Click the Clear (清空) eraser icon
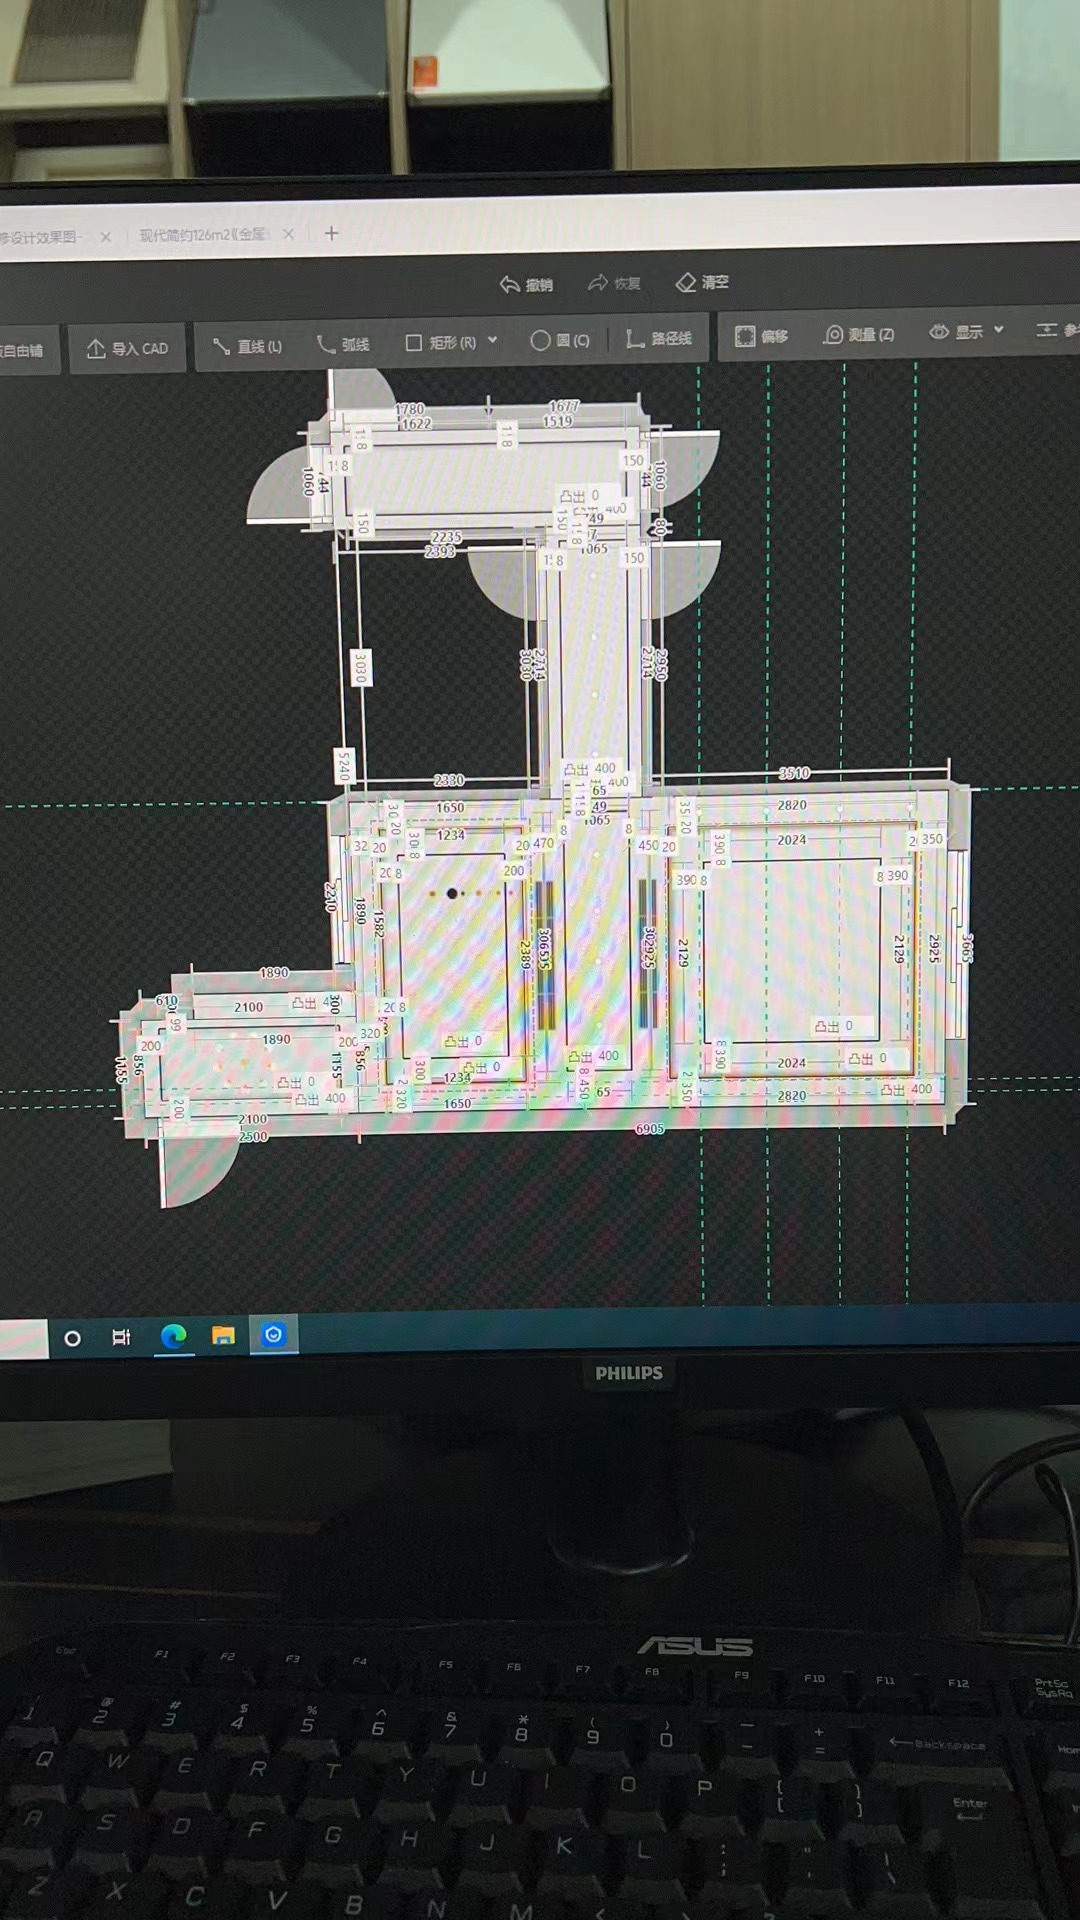The image size is (1080, 1920). [x=686, y=283]
